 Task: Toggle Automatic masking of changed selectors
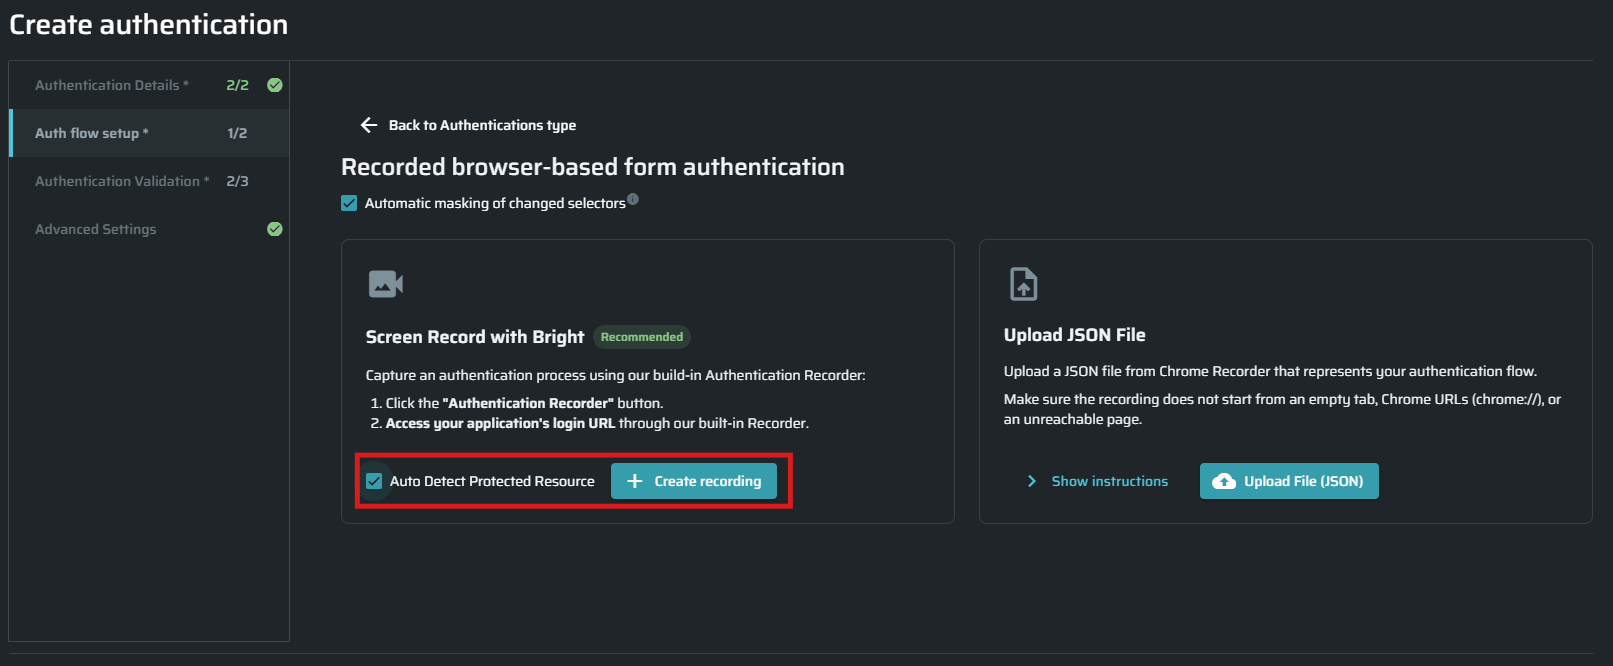coord(349,203)
